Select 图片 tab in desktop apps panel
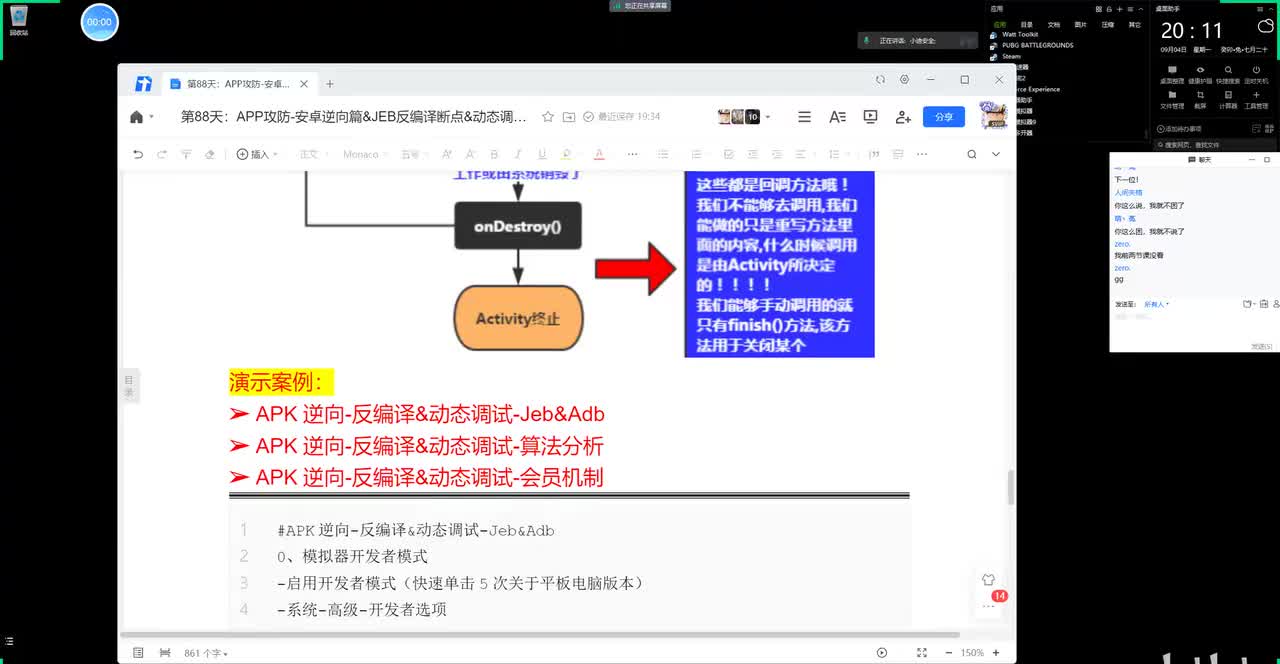The image size is (1280, 664). 1080,24
